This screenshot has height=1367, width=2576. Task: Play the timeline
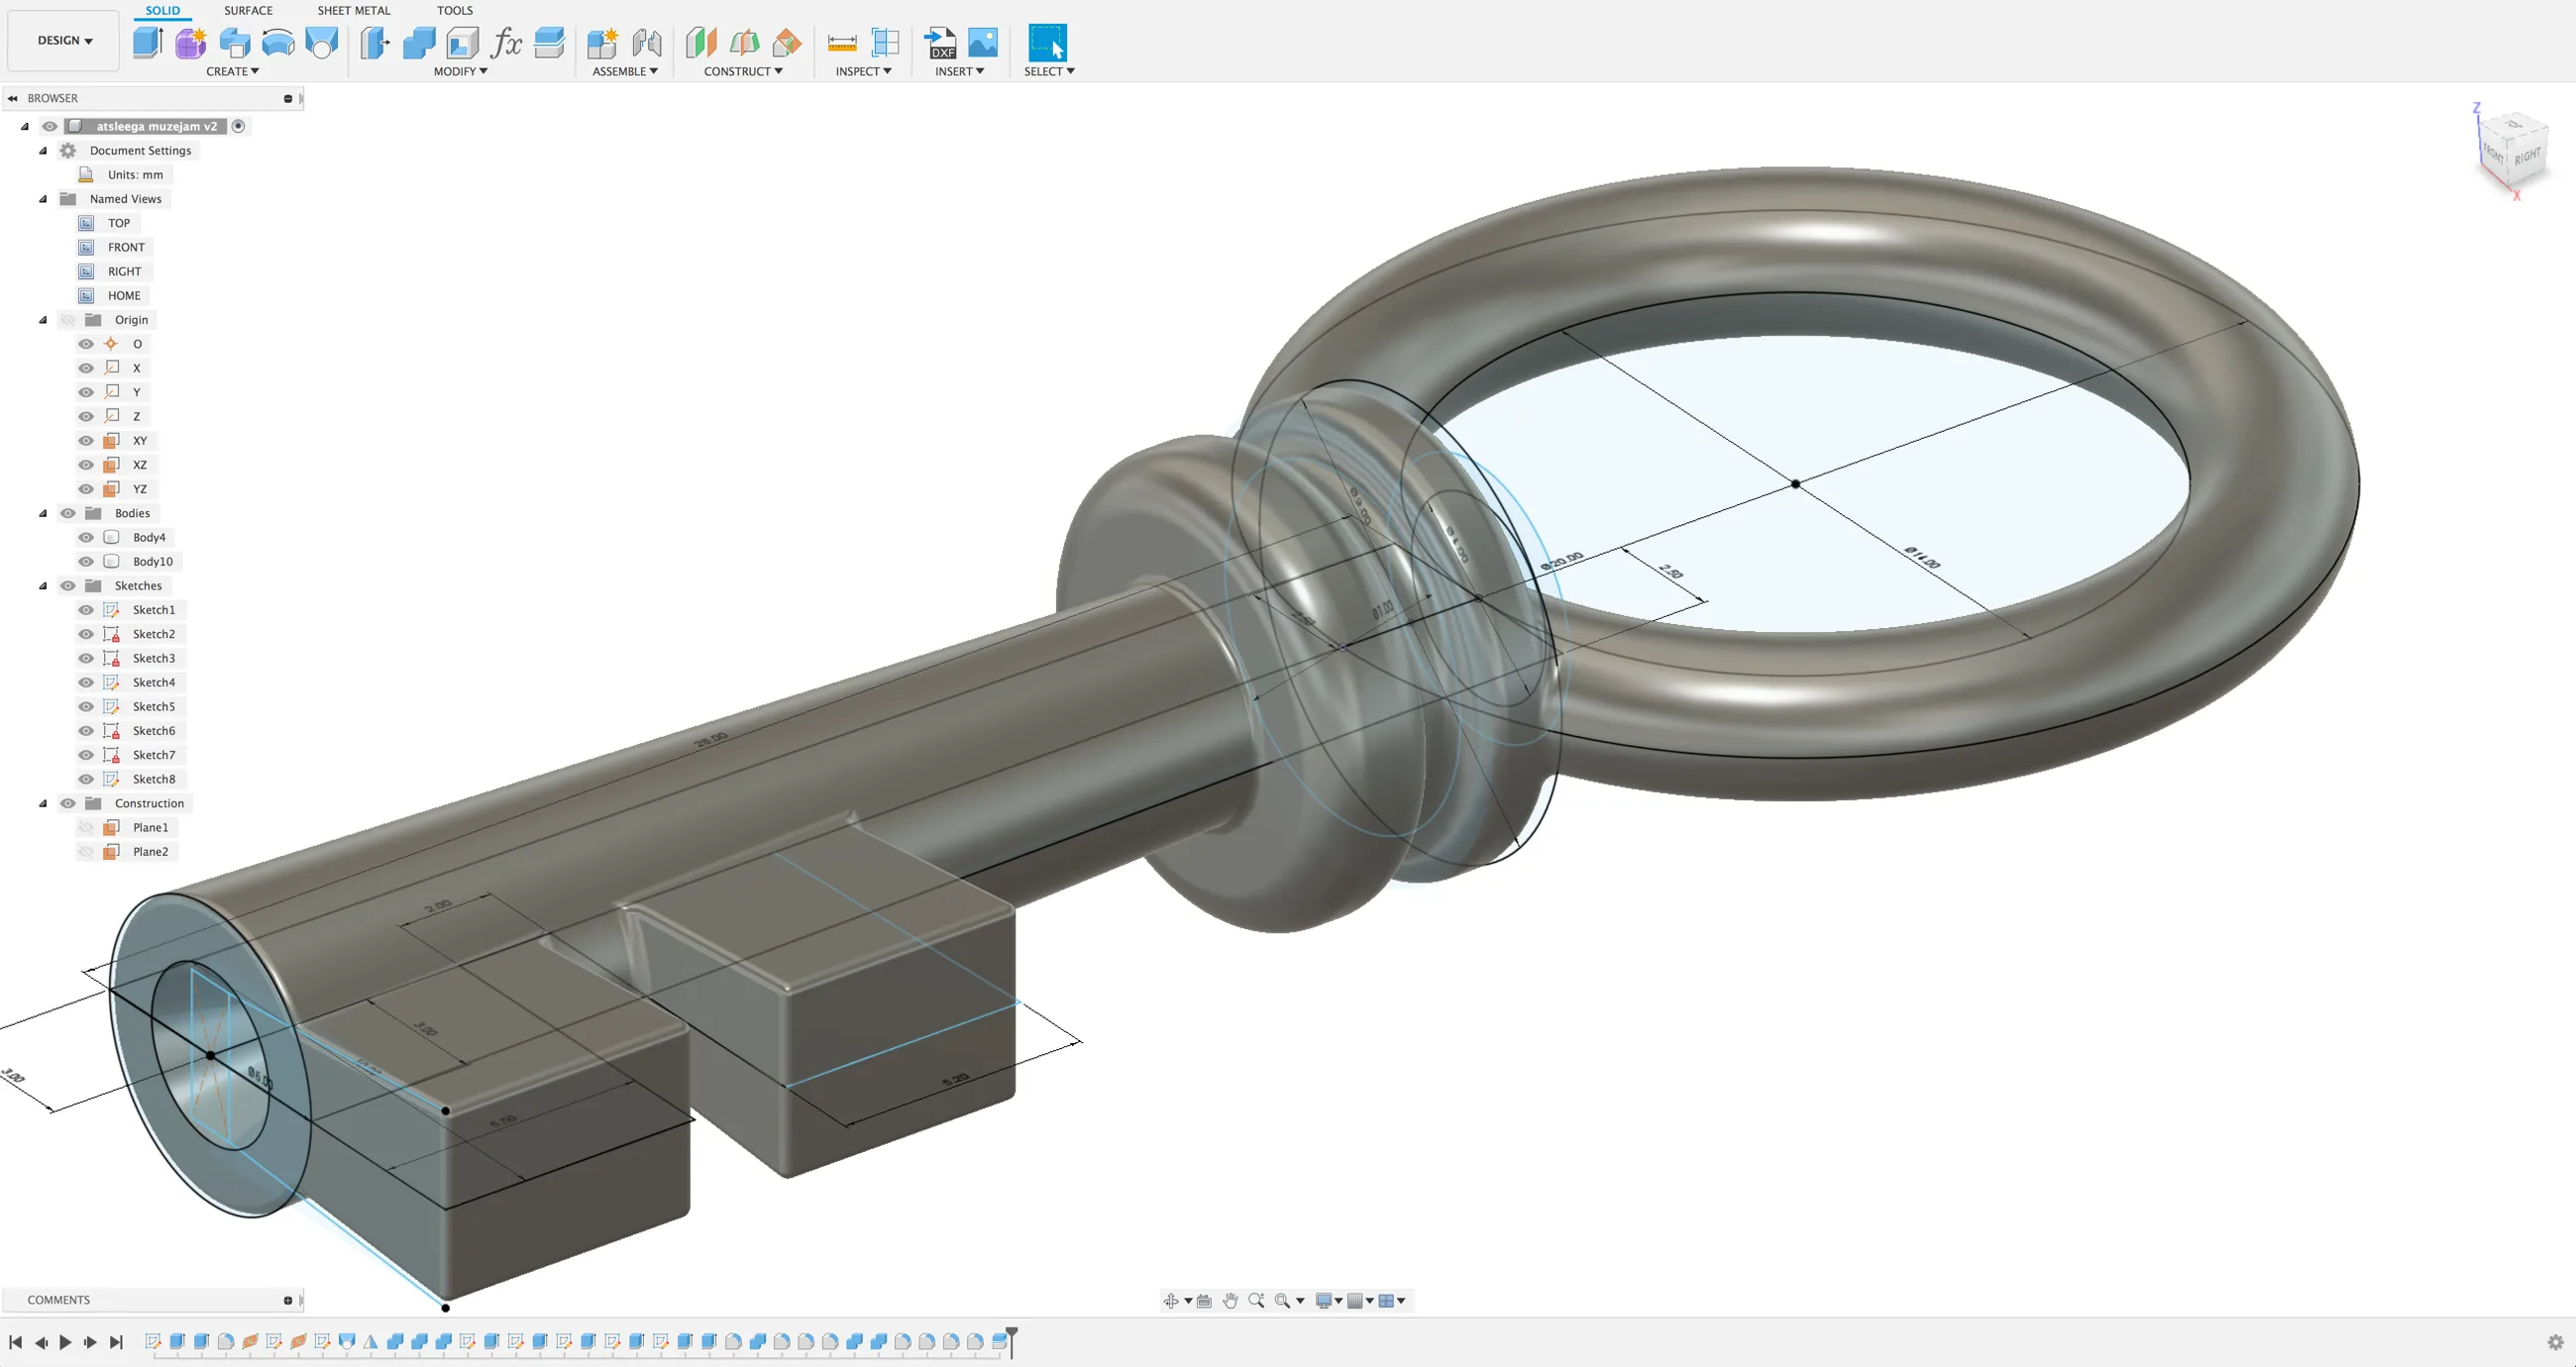65,1342
